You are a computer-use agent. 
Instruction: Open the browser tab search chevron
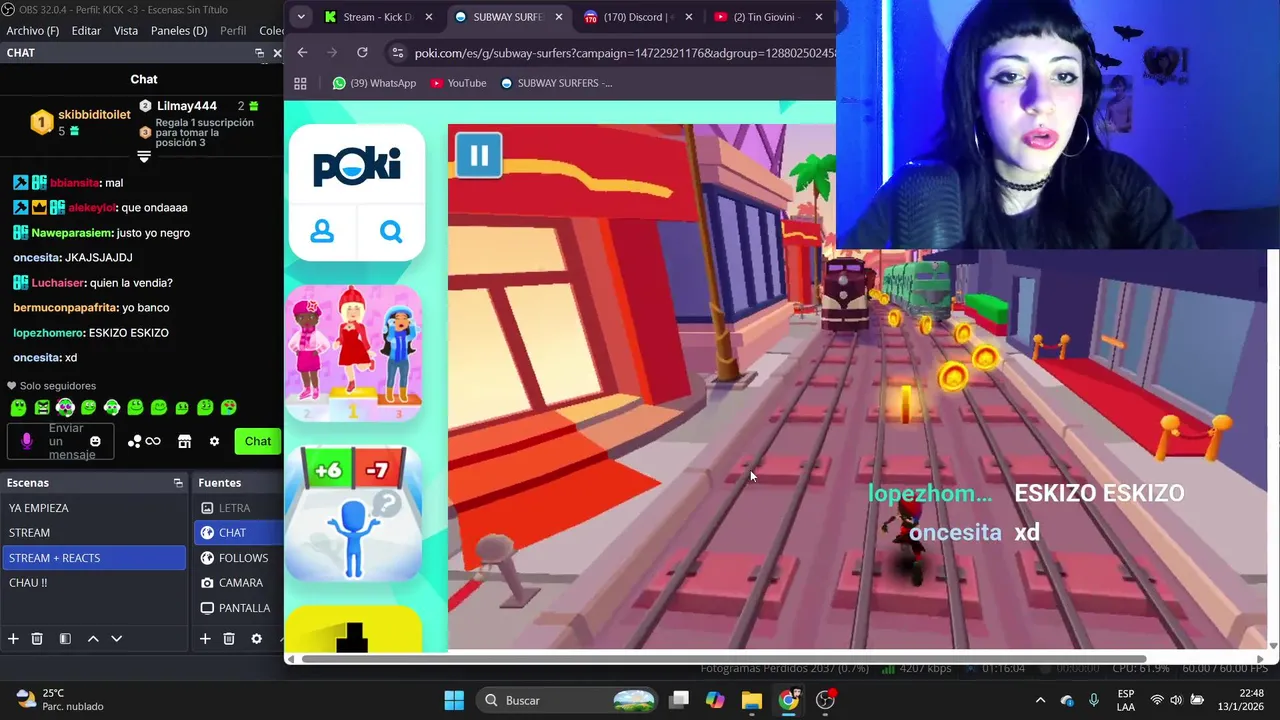click(x=301, y=17)
